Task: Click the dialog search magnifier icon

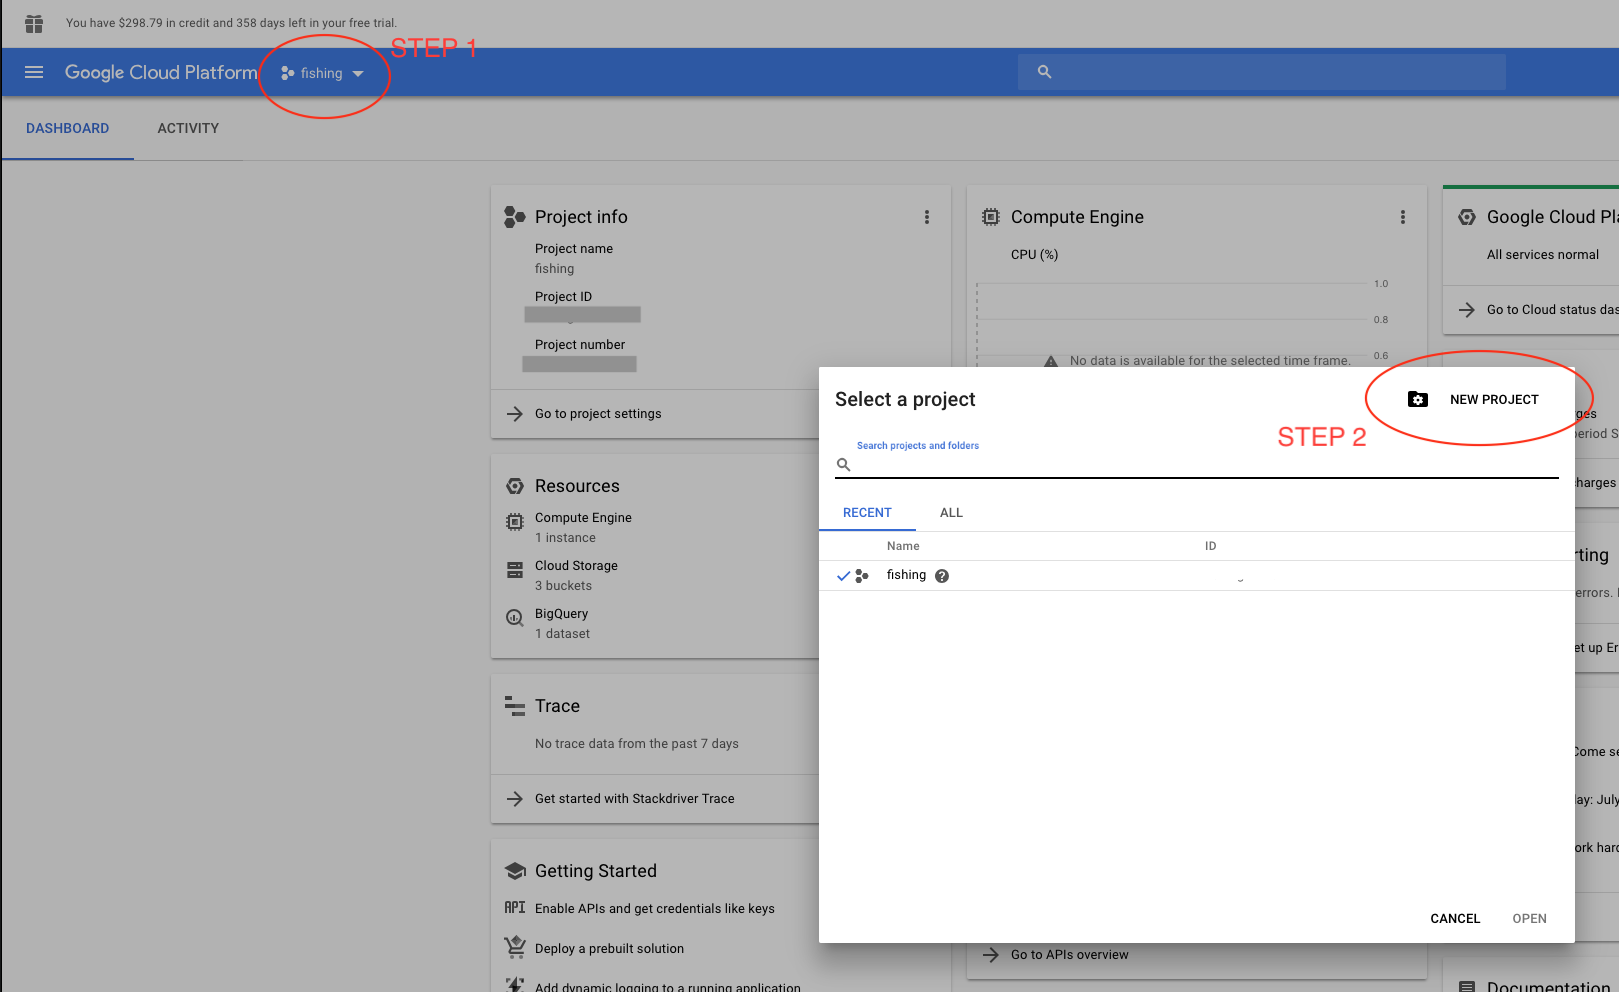Action: tap(844, 465)
